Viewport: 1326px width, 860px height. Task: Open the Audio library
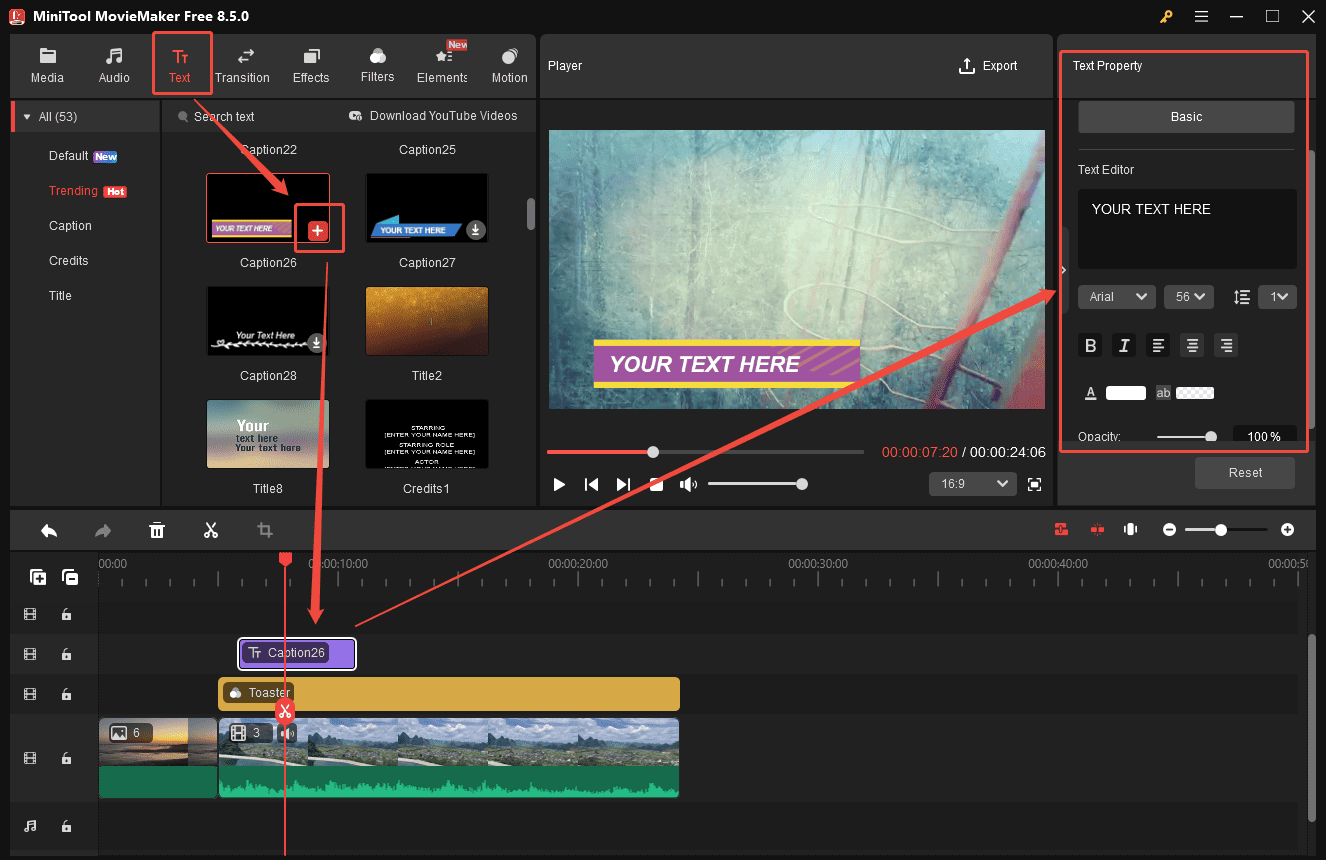114,64
